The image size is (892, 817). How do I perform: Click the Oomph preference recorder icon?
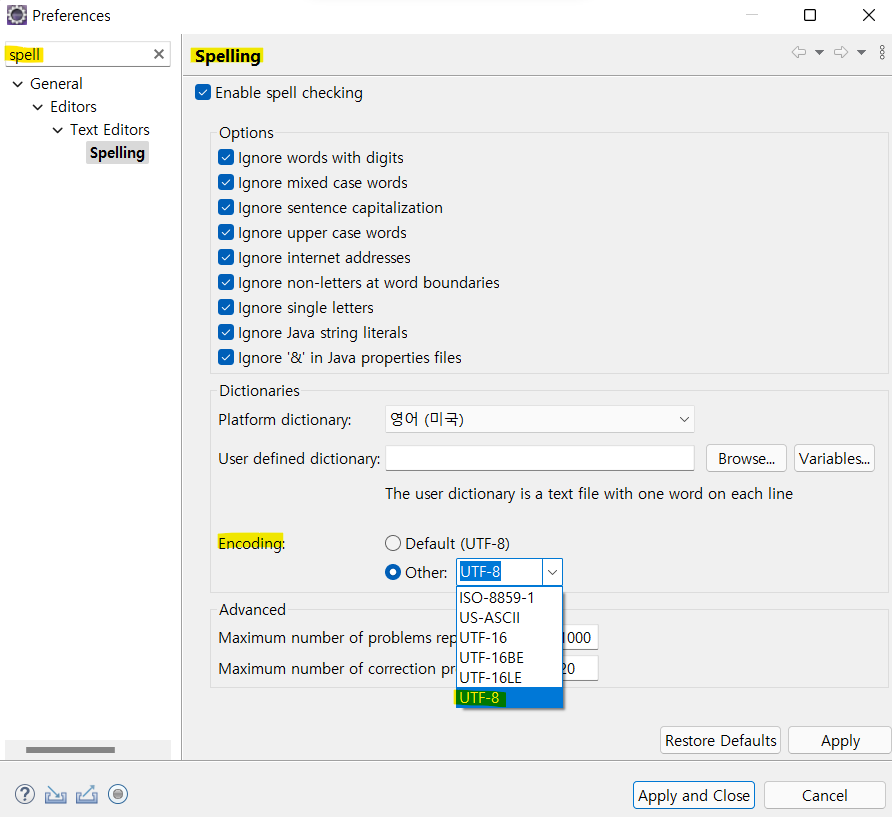pyautogui.click(x=118, y=794)
